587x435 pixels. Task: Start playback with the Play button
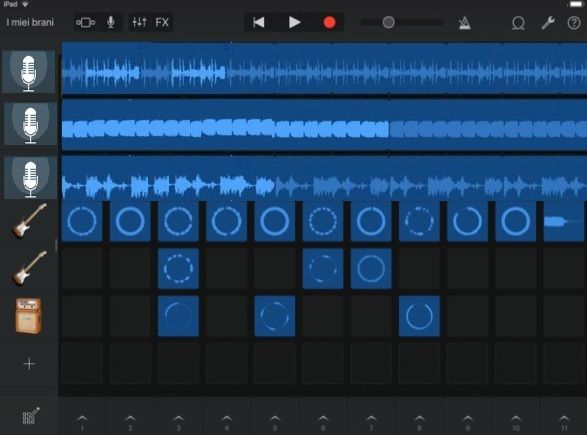click(294, 22)
